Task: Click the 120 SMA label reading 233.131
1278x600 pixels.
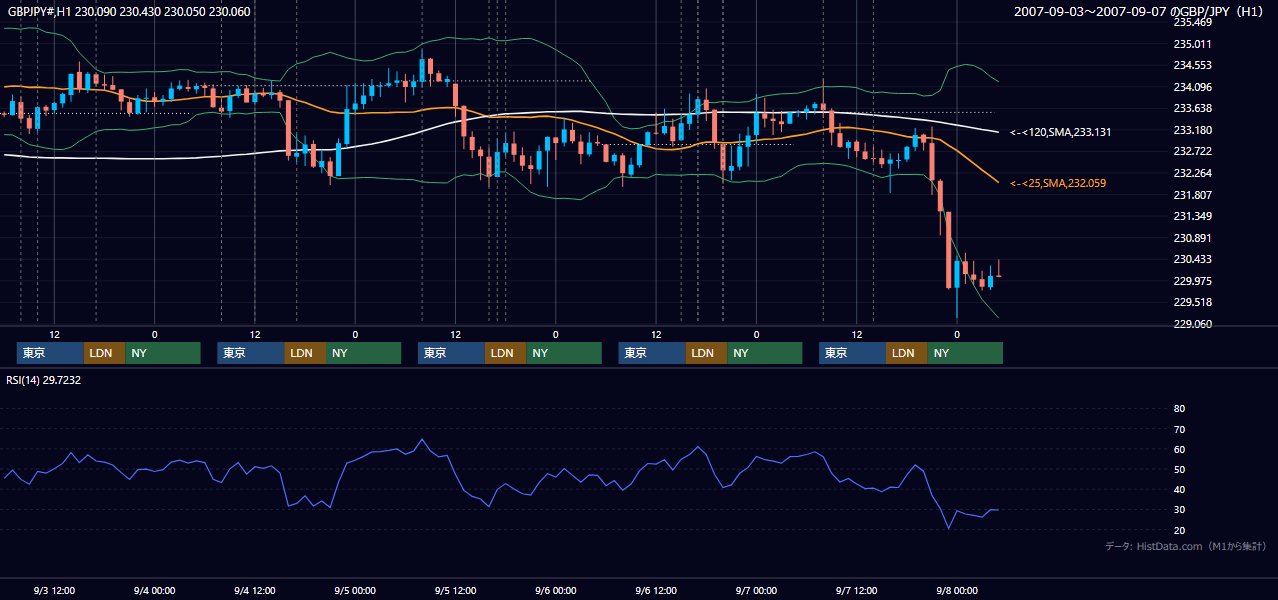Action: tap(1061, 132)
